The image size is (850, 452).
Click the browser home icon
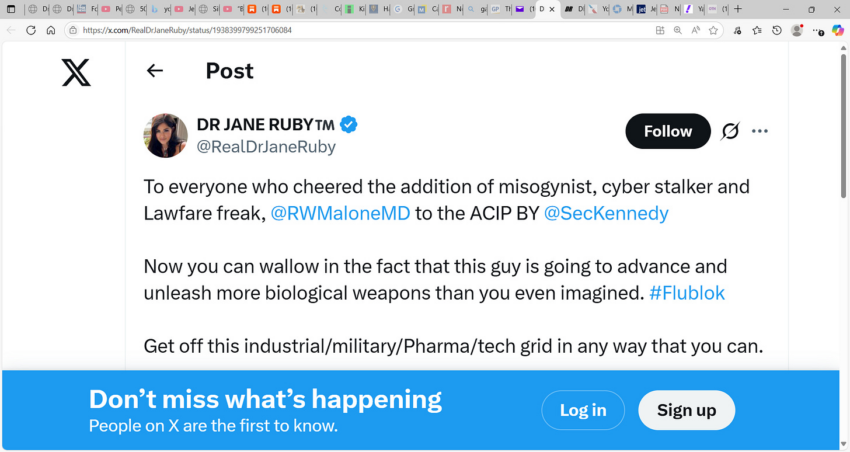pos(51,30)
